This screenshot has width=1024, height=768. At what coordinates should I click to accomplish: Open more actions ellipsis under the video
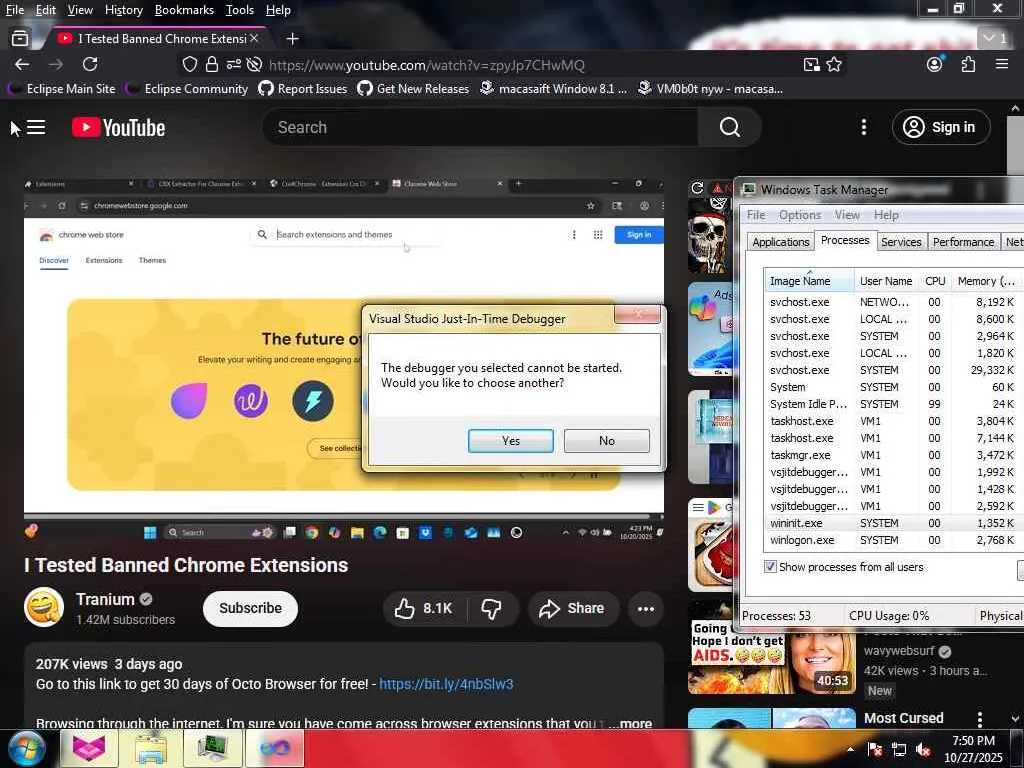[x=646, y=609]
